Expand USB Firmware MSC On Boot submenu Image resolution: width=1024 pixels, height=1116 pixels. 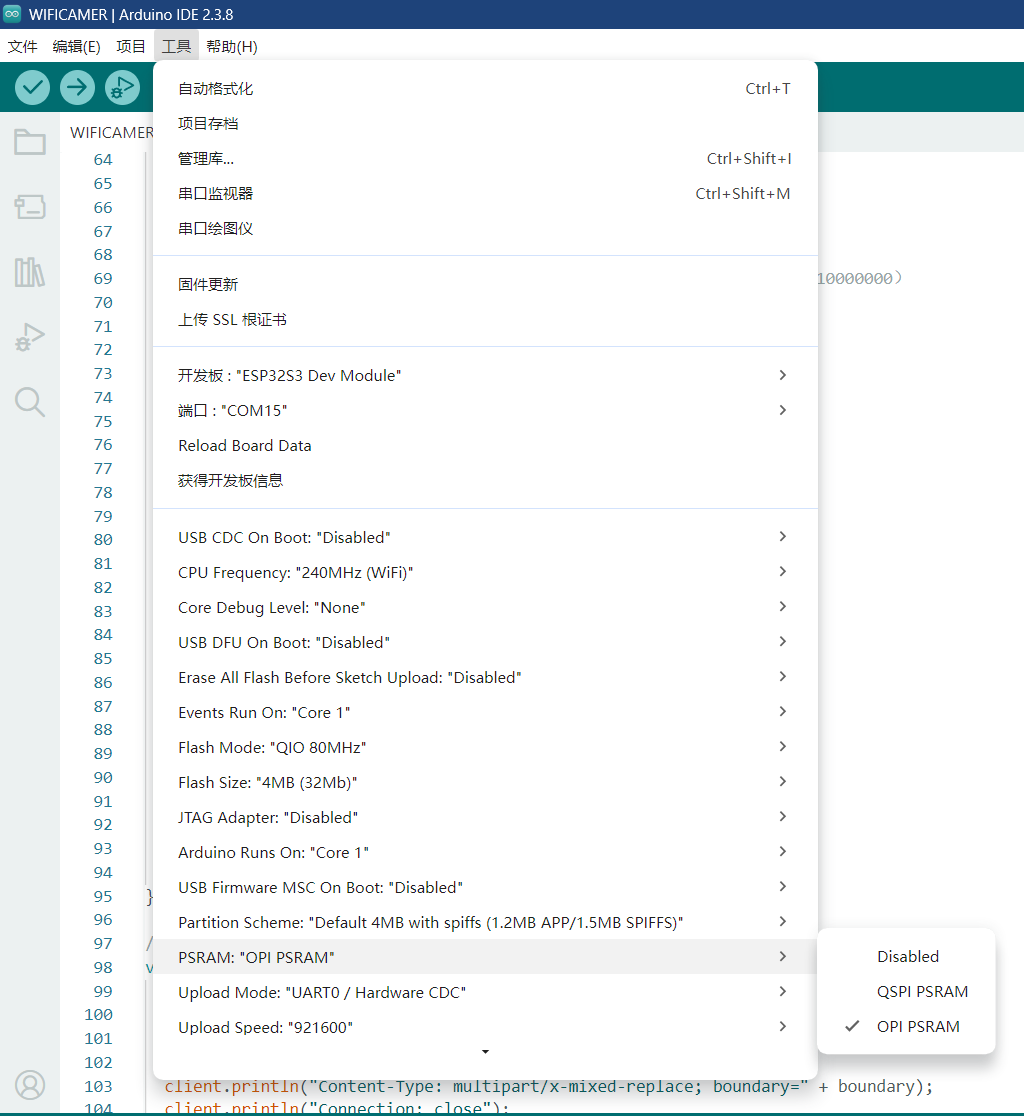click(485, 887)
